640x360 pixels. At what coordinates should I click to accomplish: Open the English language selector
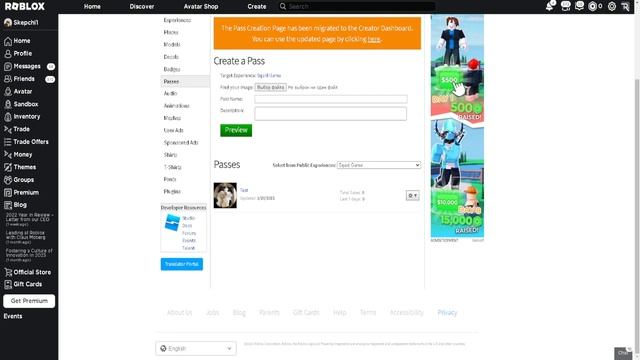196,348
